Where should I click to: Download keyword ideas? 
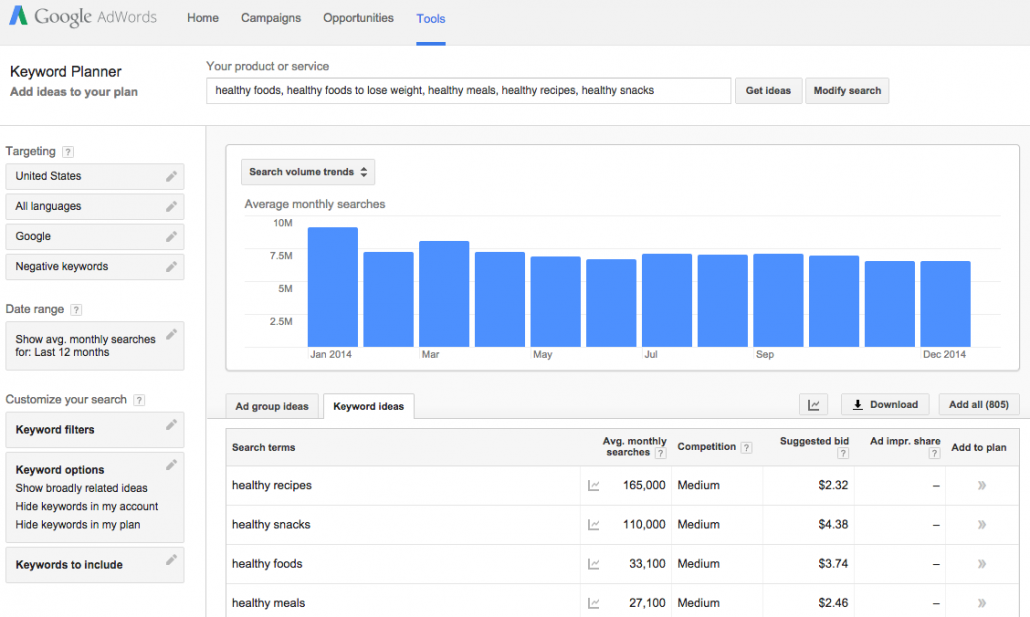point(885,405)
